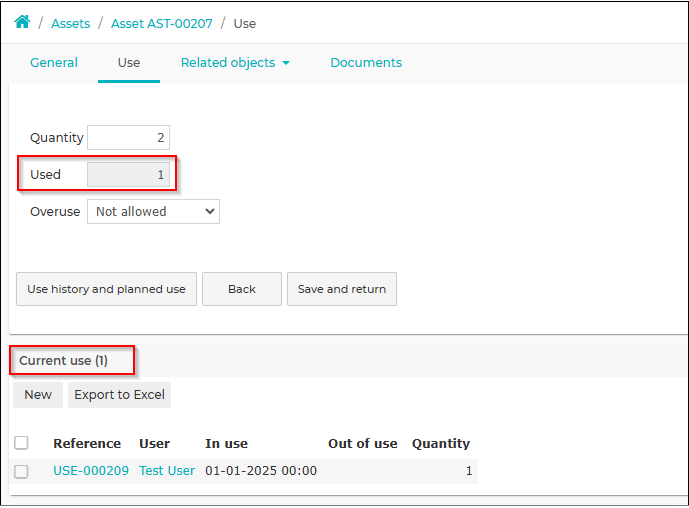Viewport: 689px width, 508px height.
Task: Open the Assets breadcrumb link
Action: (70, 24)
